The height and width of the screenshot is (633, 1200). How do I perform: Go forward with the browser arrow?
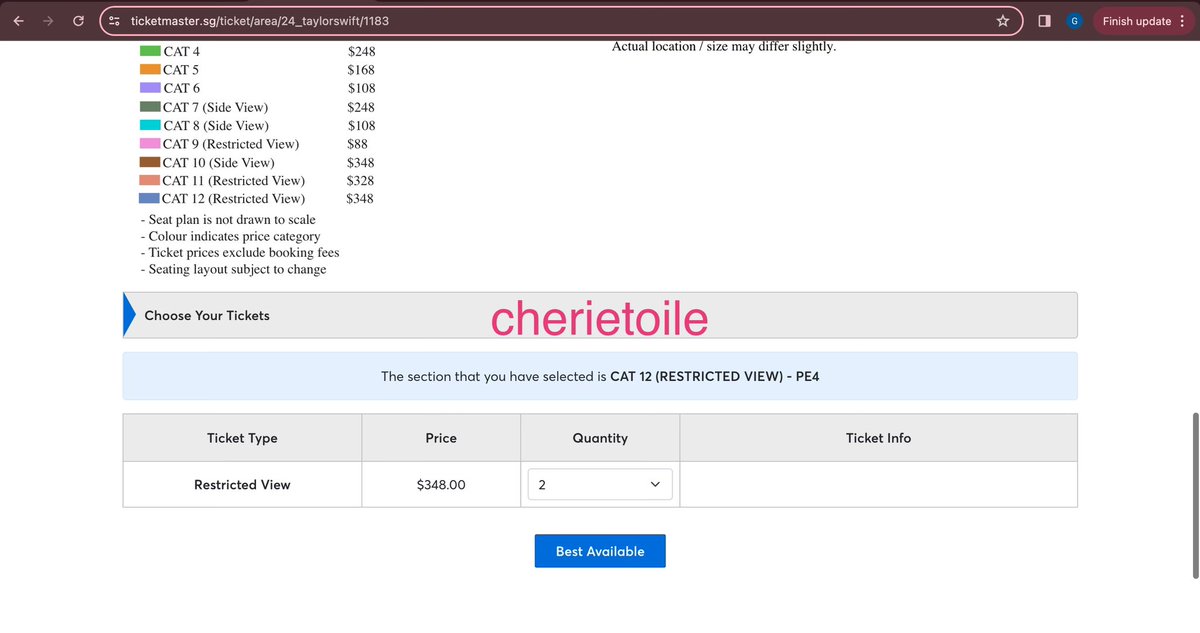click(x=48, y=21)
